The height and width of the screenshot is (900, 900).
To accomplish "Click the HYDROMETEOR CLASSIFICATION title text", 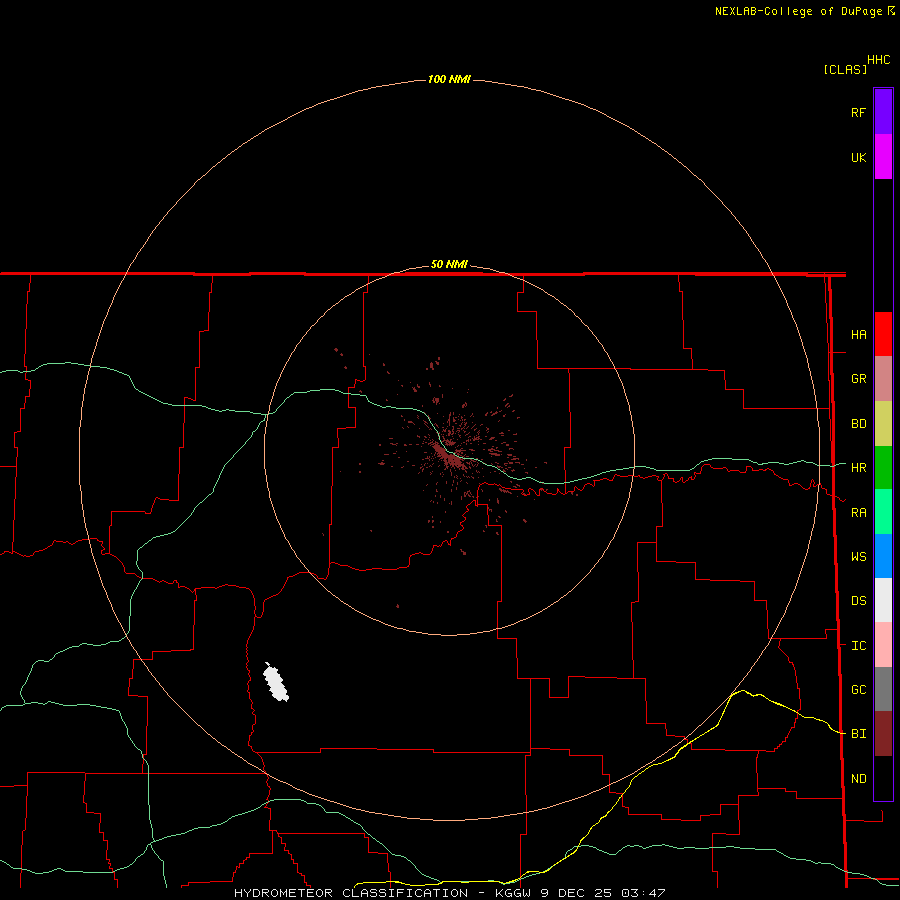I will [x=351, y=893].
